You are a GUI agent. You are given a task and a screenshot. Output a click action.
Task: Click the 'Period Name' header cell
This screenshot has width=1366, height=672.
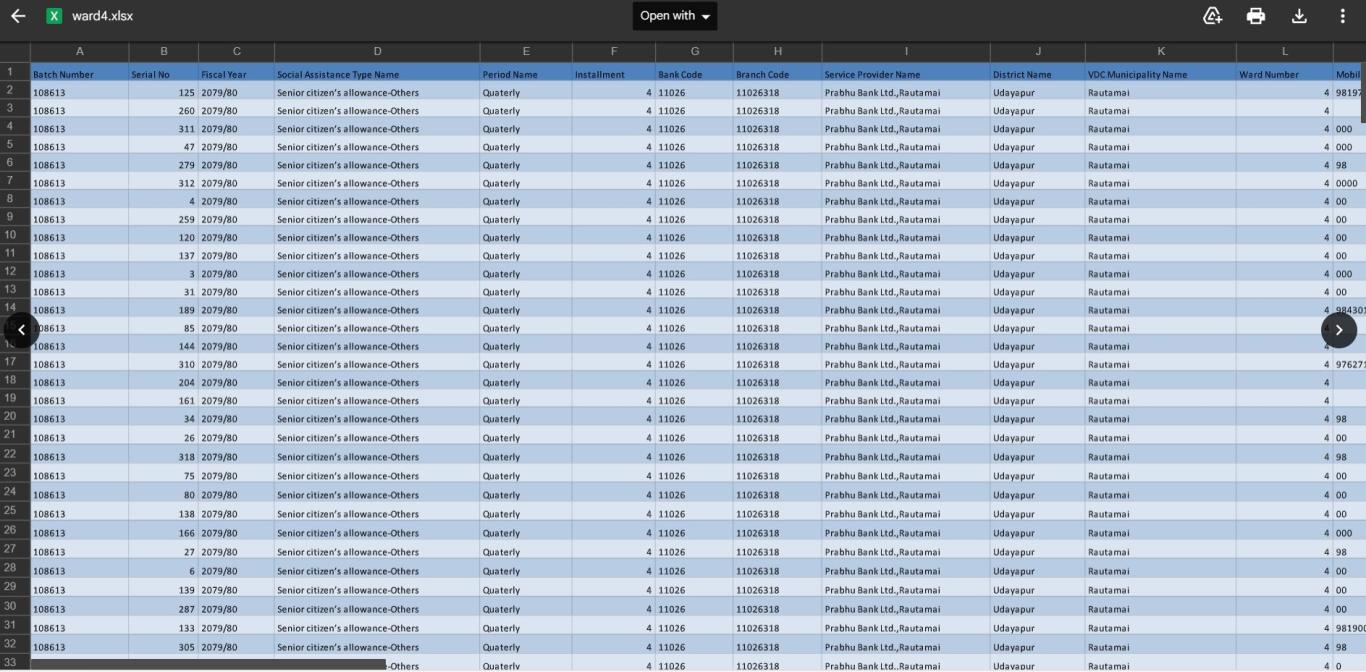click(x=526, y=74)
